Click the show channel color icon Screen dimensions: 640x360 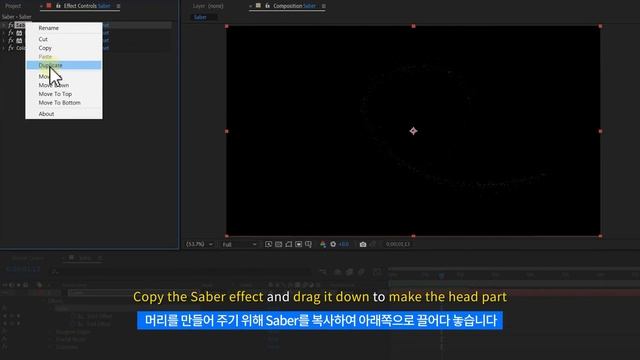(x=323, y=244)
